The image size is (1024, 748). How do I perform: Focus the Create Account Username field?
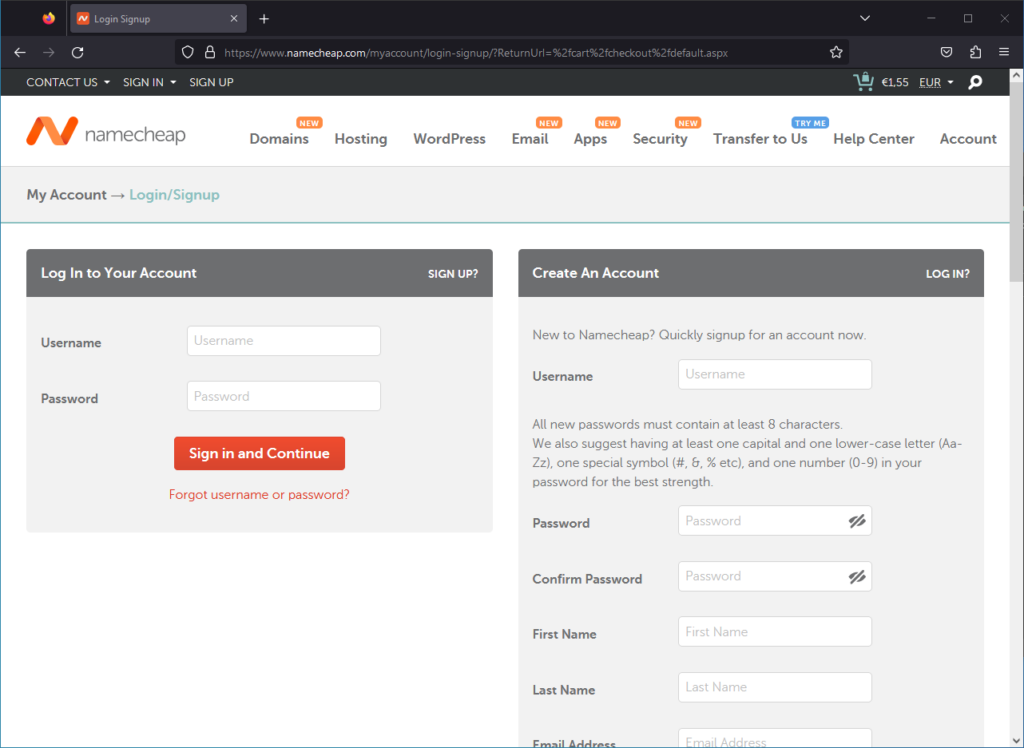[775, 374]
